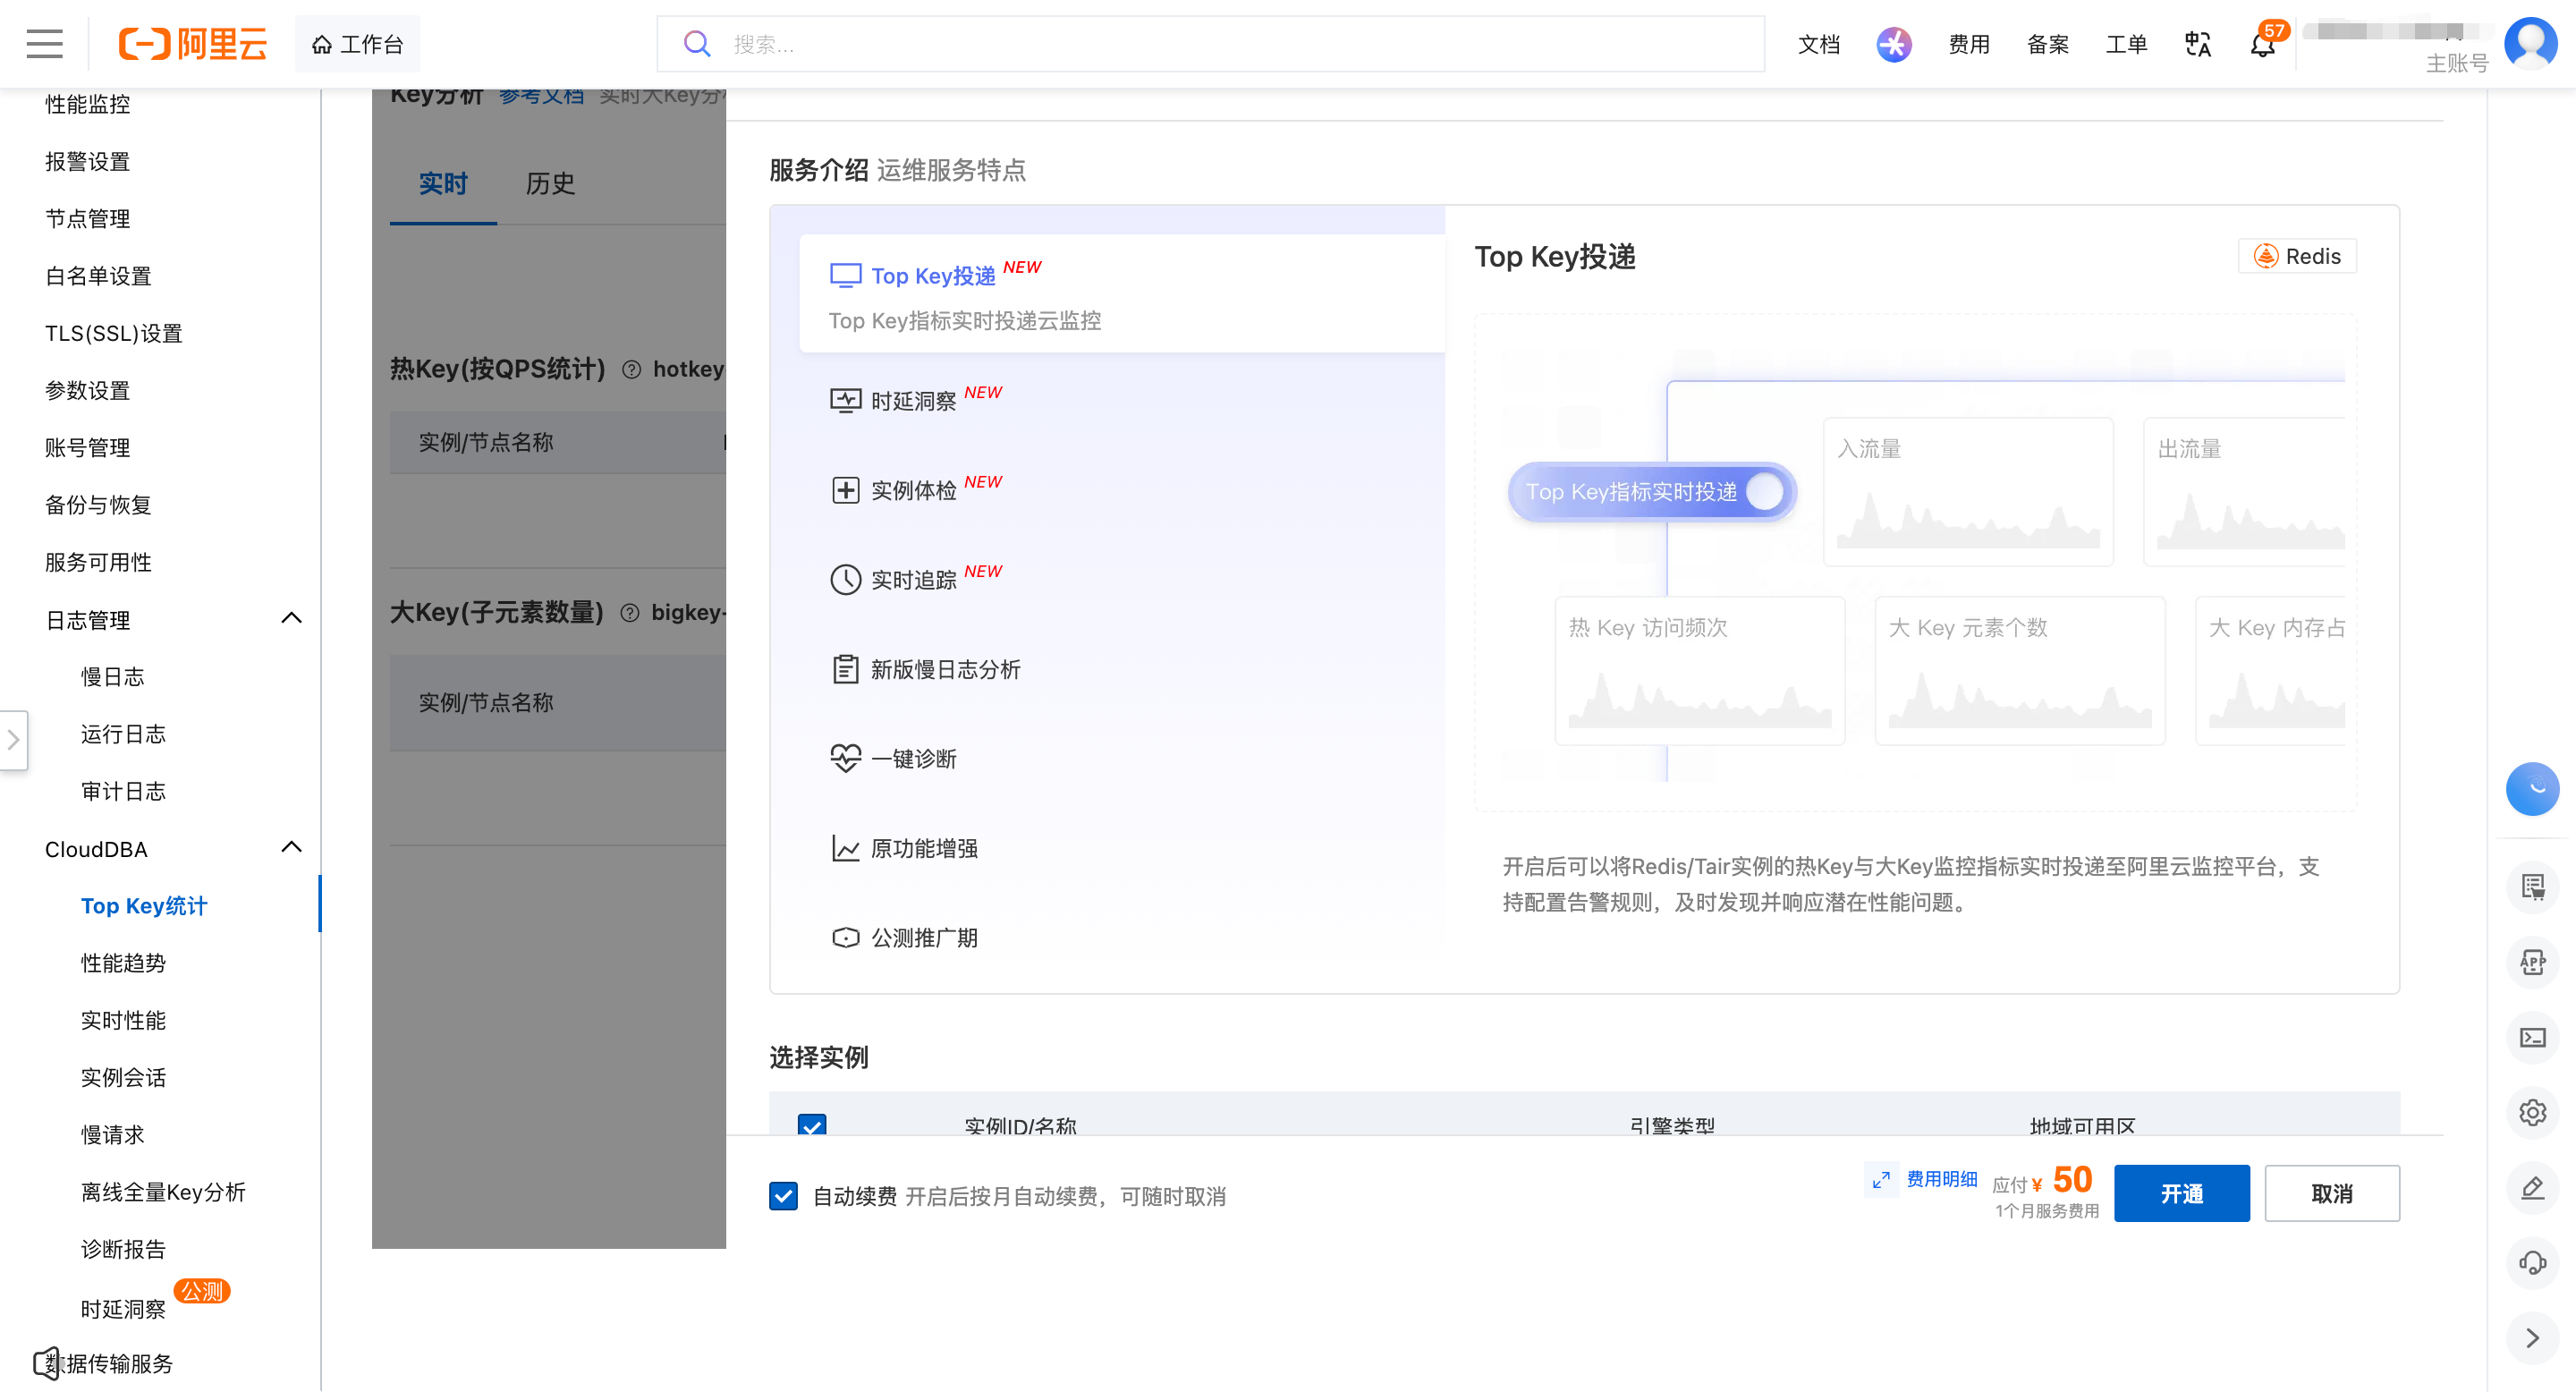Switch language with the translate icon
The height and width of the screenshot is (1392, 2576).
click(x=2198, y=44)
